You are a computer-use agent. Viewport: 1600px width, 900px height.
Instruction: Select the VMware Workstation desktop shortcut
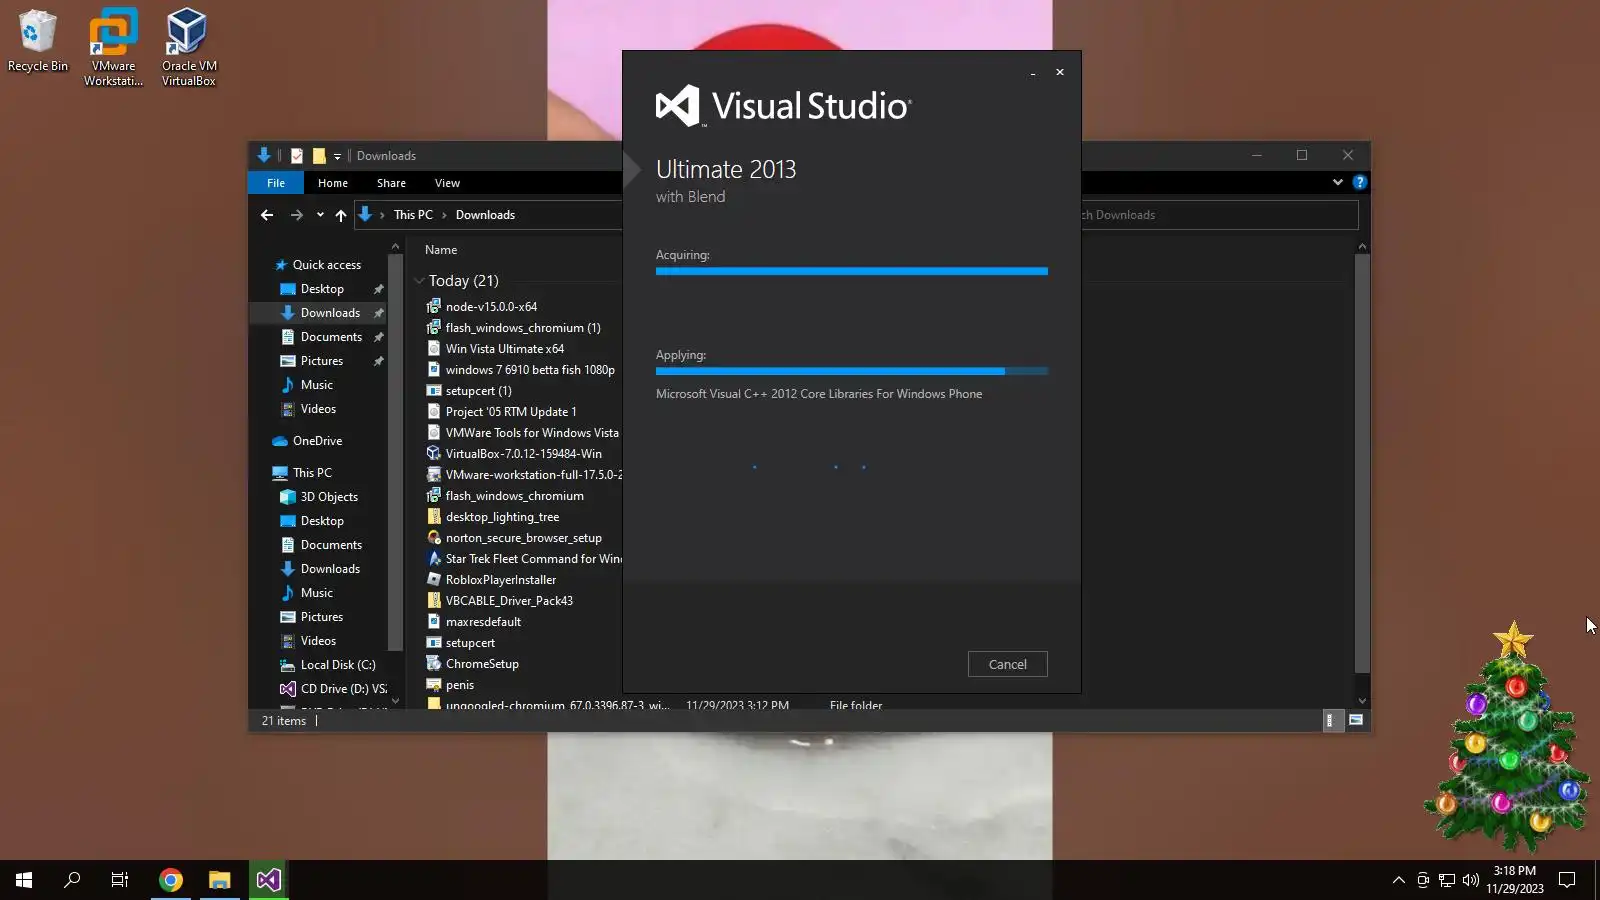[113, 47]
